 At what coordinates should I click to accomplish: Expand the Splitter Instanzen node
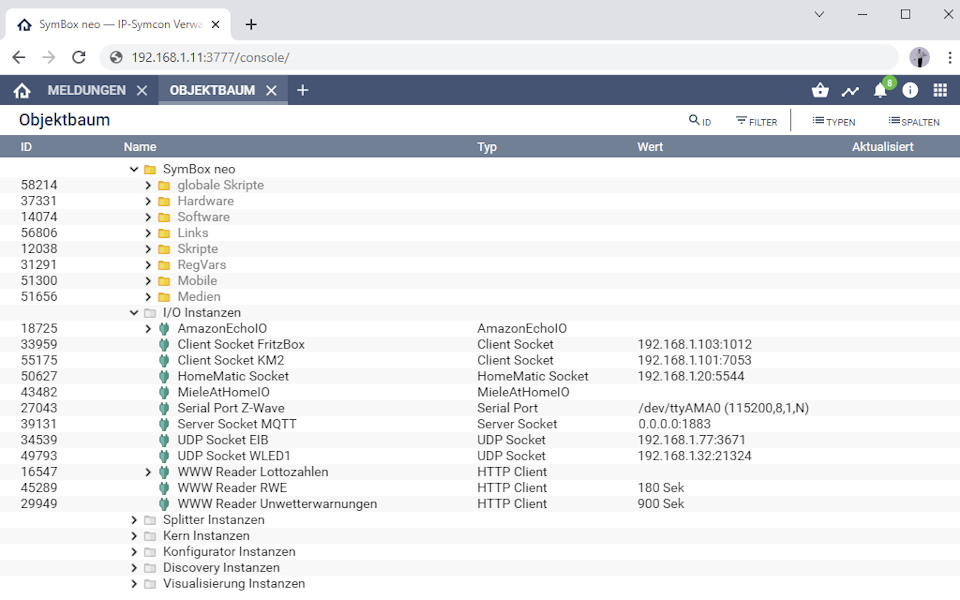[134, 520]
